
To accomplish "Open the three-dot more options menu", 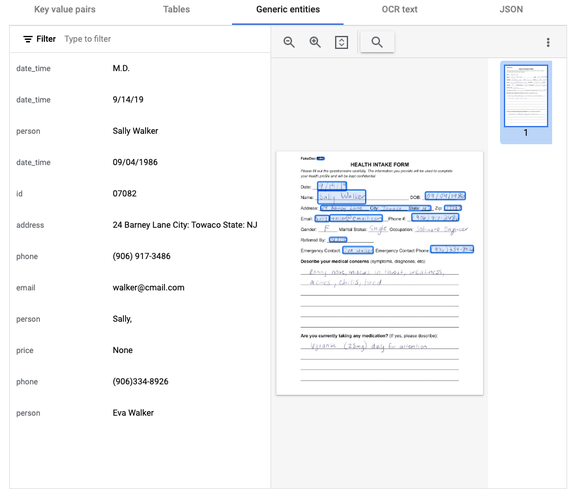I will coord(548,42).
